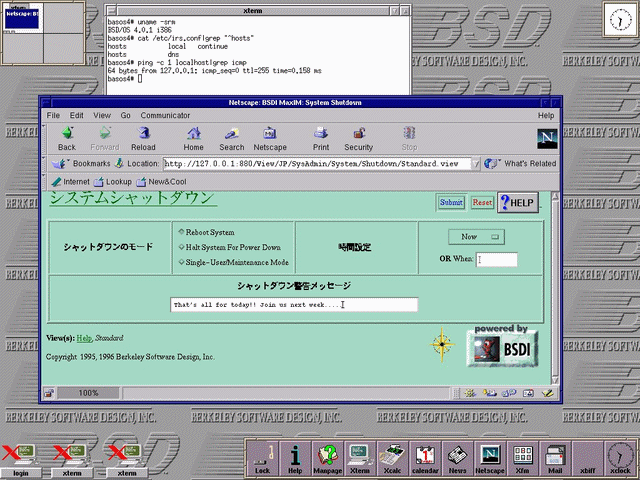The image size is (640, 480).
Task: Open the Internet personal toolbar folder
Action: tap(70, 182)
